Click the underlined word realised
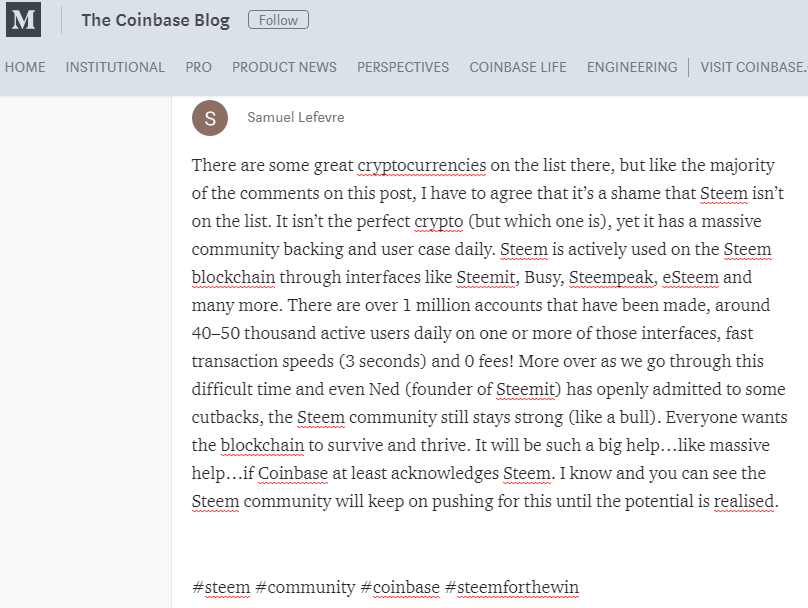808x608 pixels. click(x=744, y=501)
